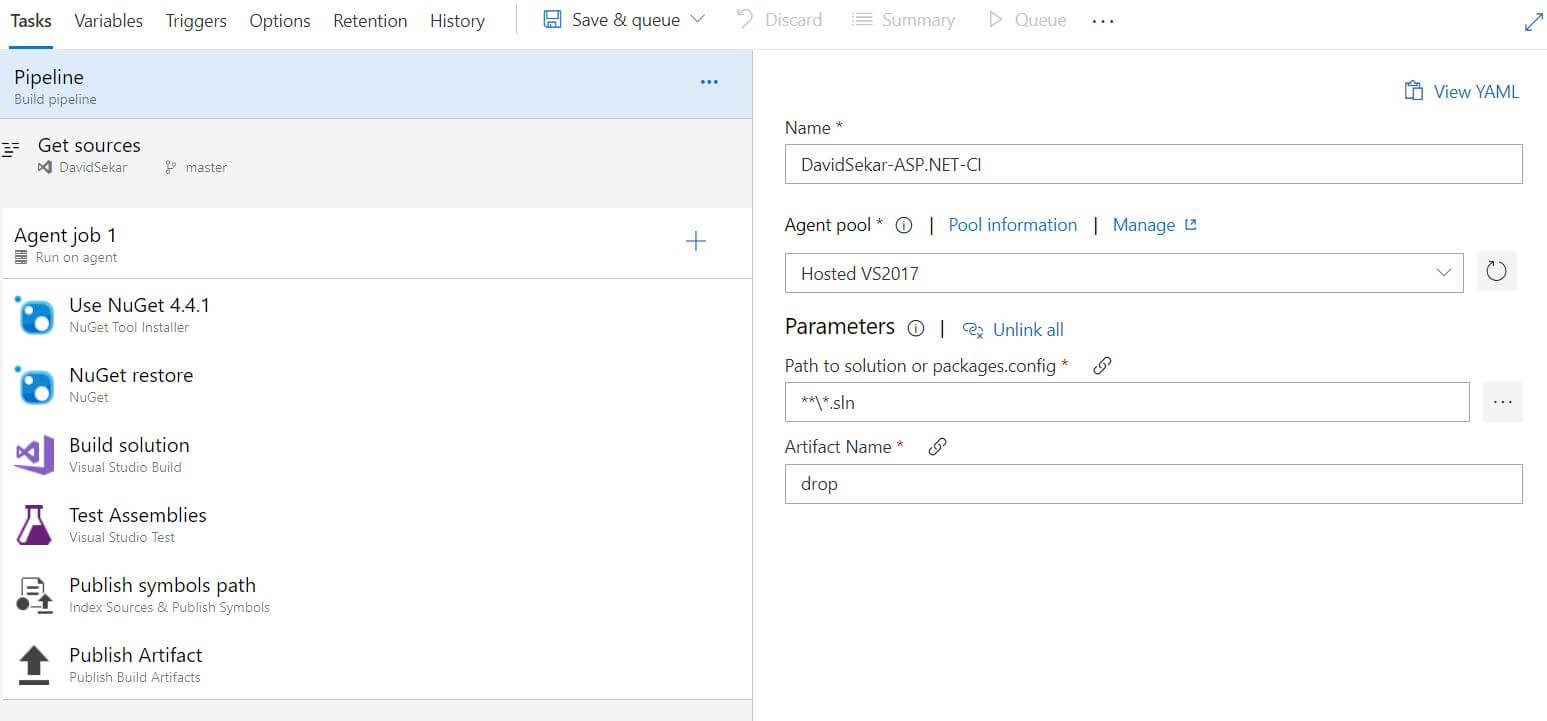Click the NuGet restore task icon
Image resolution: width=1547 pixels, height=721 pixels.
coord(35,385)
